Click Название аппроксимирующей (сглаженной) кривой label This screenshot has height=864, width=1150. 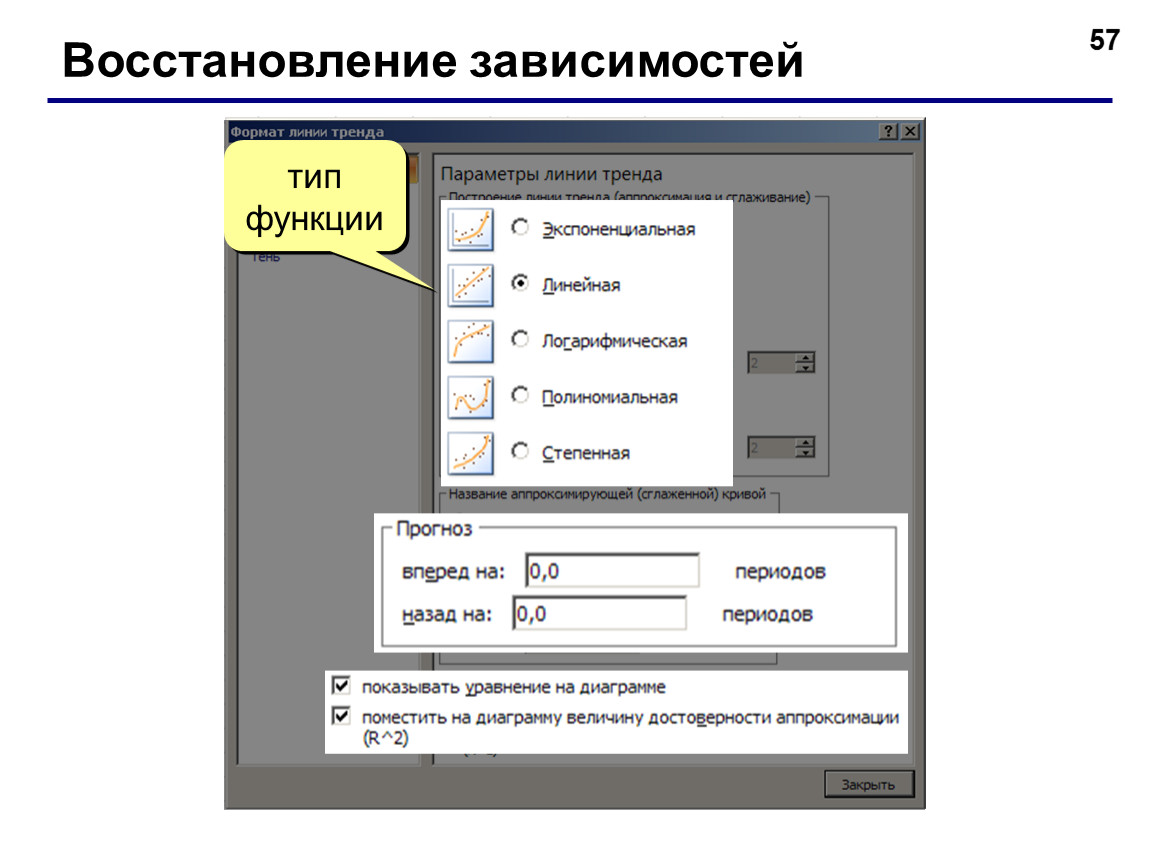(x=607, y=494)
